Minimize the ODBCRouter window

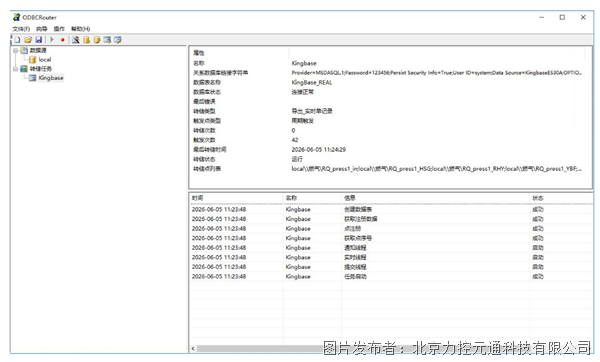pyautogui.click(x=541, y=17)
